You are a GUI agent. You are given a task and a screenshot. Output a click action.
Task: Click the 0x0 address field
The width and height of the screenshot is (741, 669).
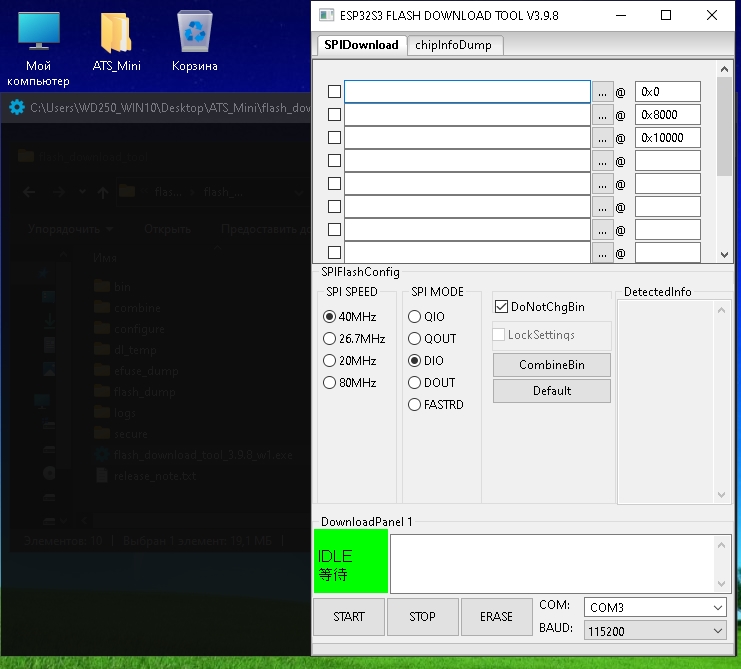click(667, 92)
